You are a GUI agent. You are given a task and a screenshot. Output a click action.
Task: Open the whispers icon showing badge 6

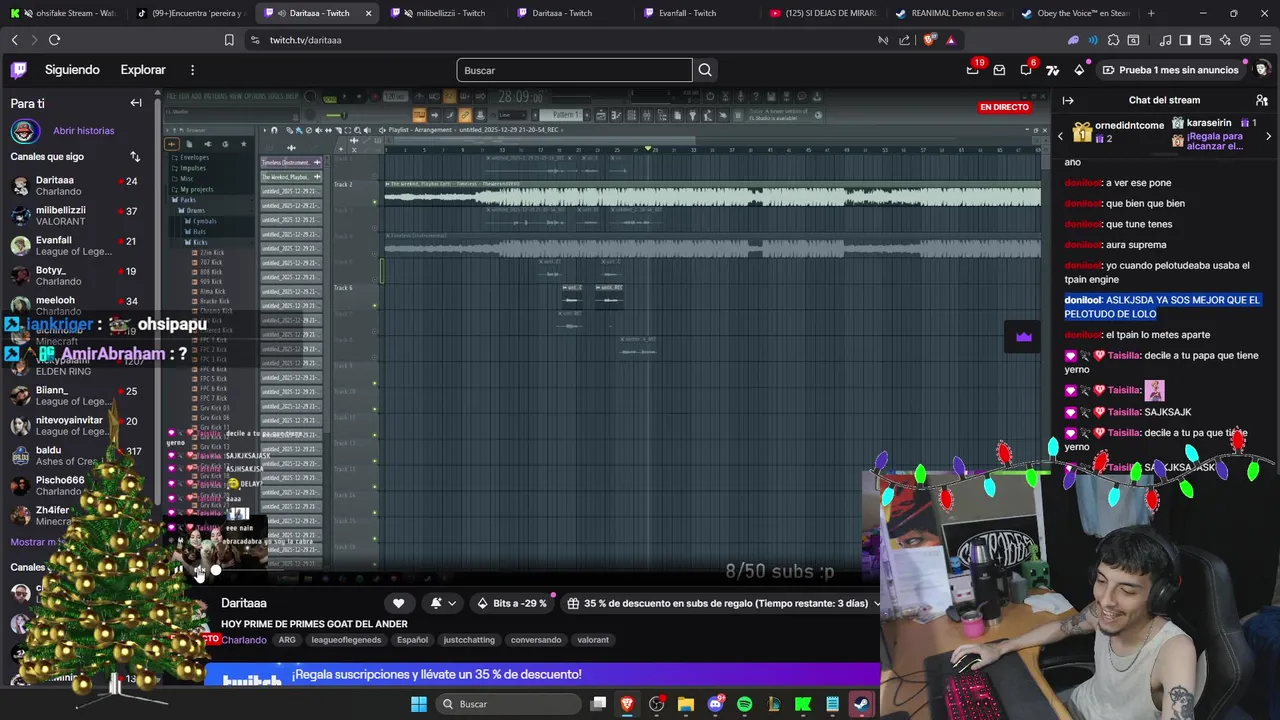pos(1026,70)
